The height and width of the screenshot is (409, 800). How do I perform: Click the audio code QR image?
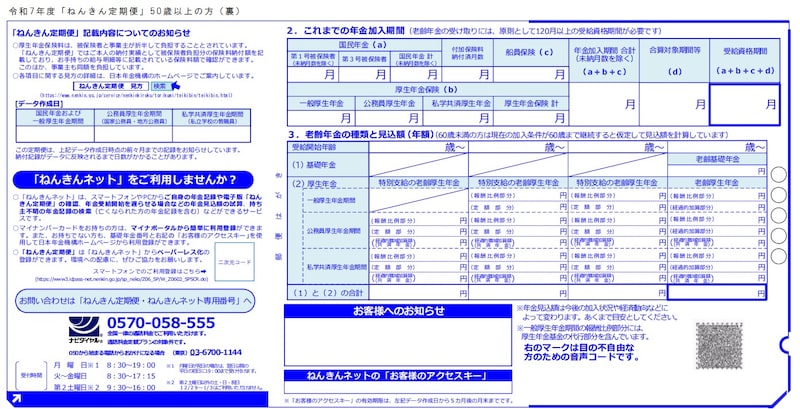click(x=718, y=346)
